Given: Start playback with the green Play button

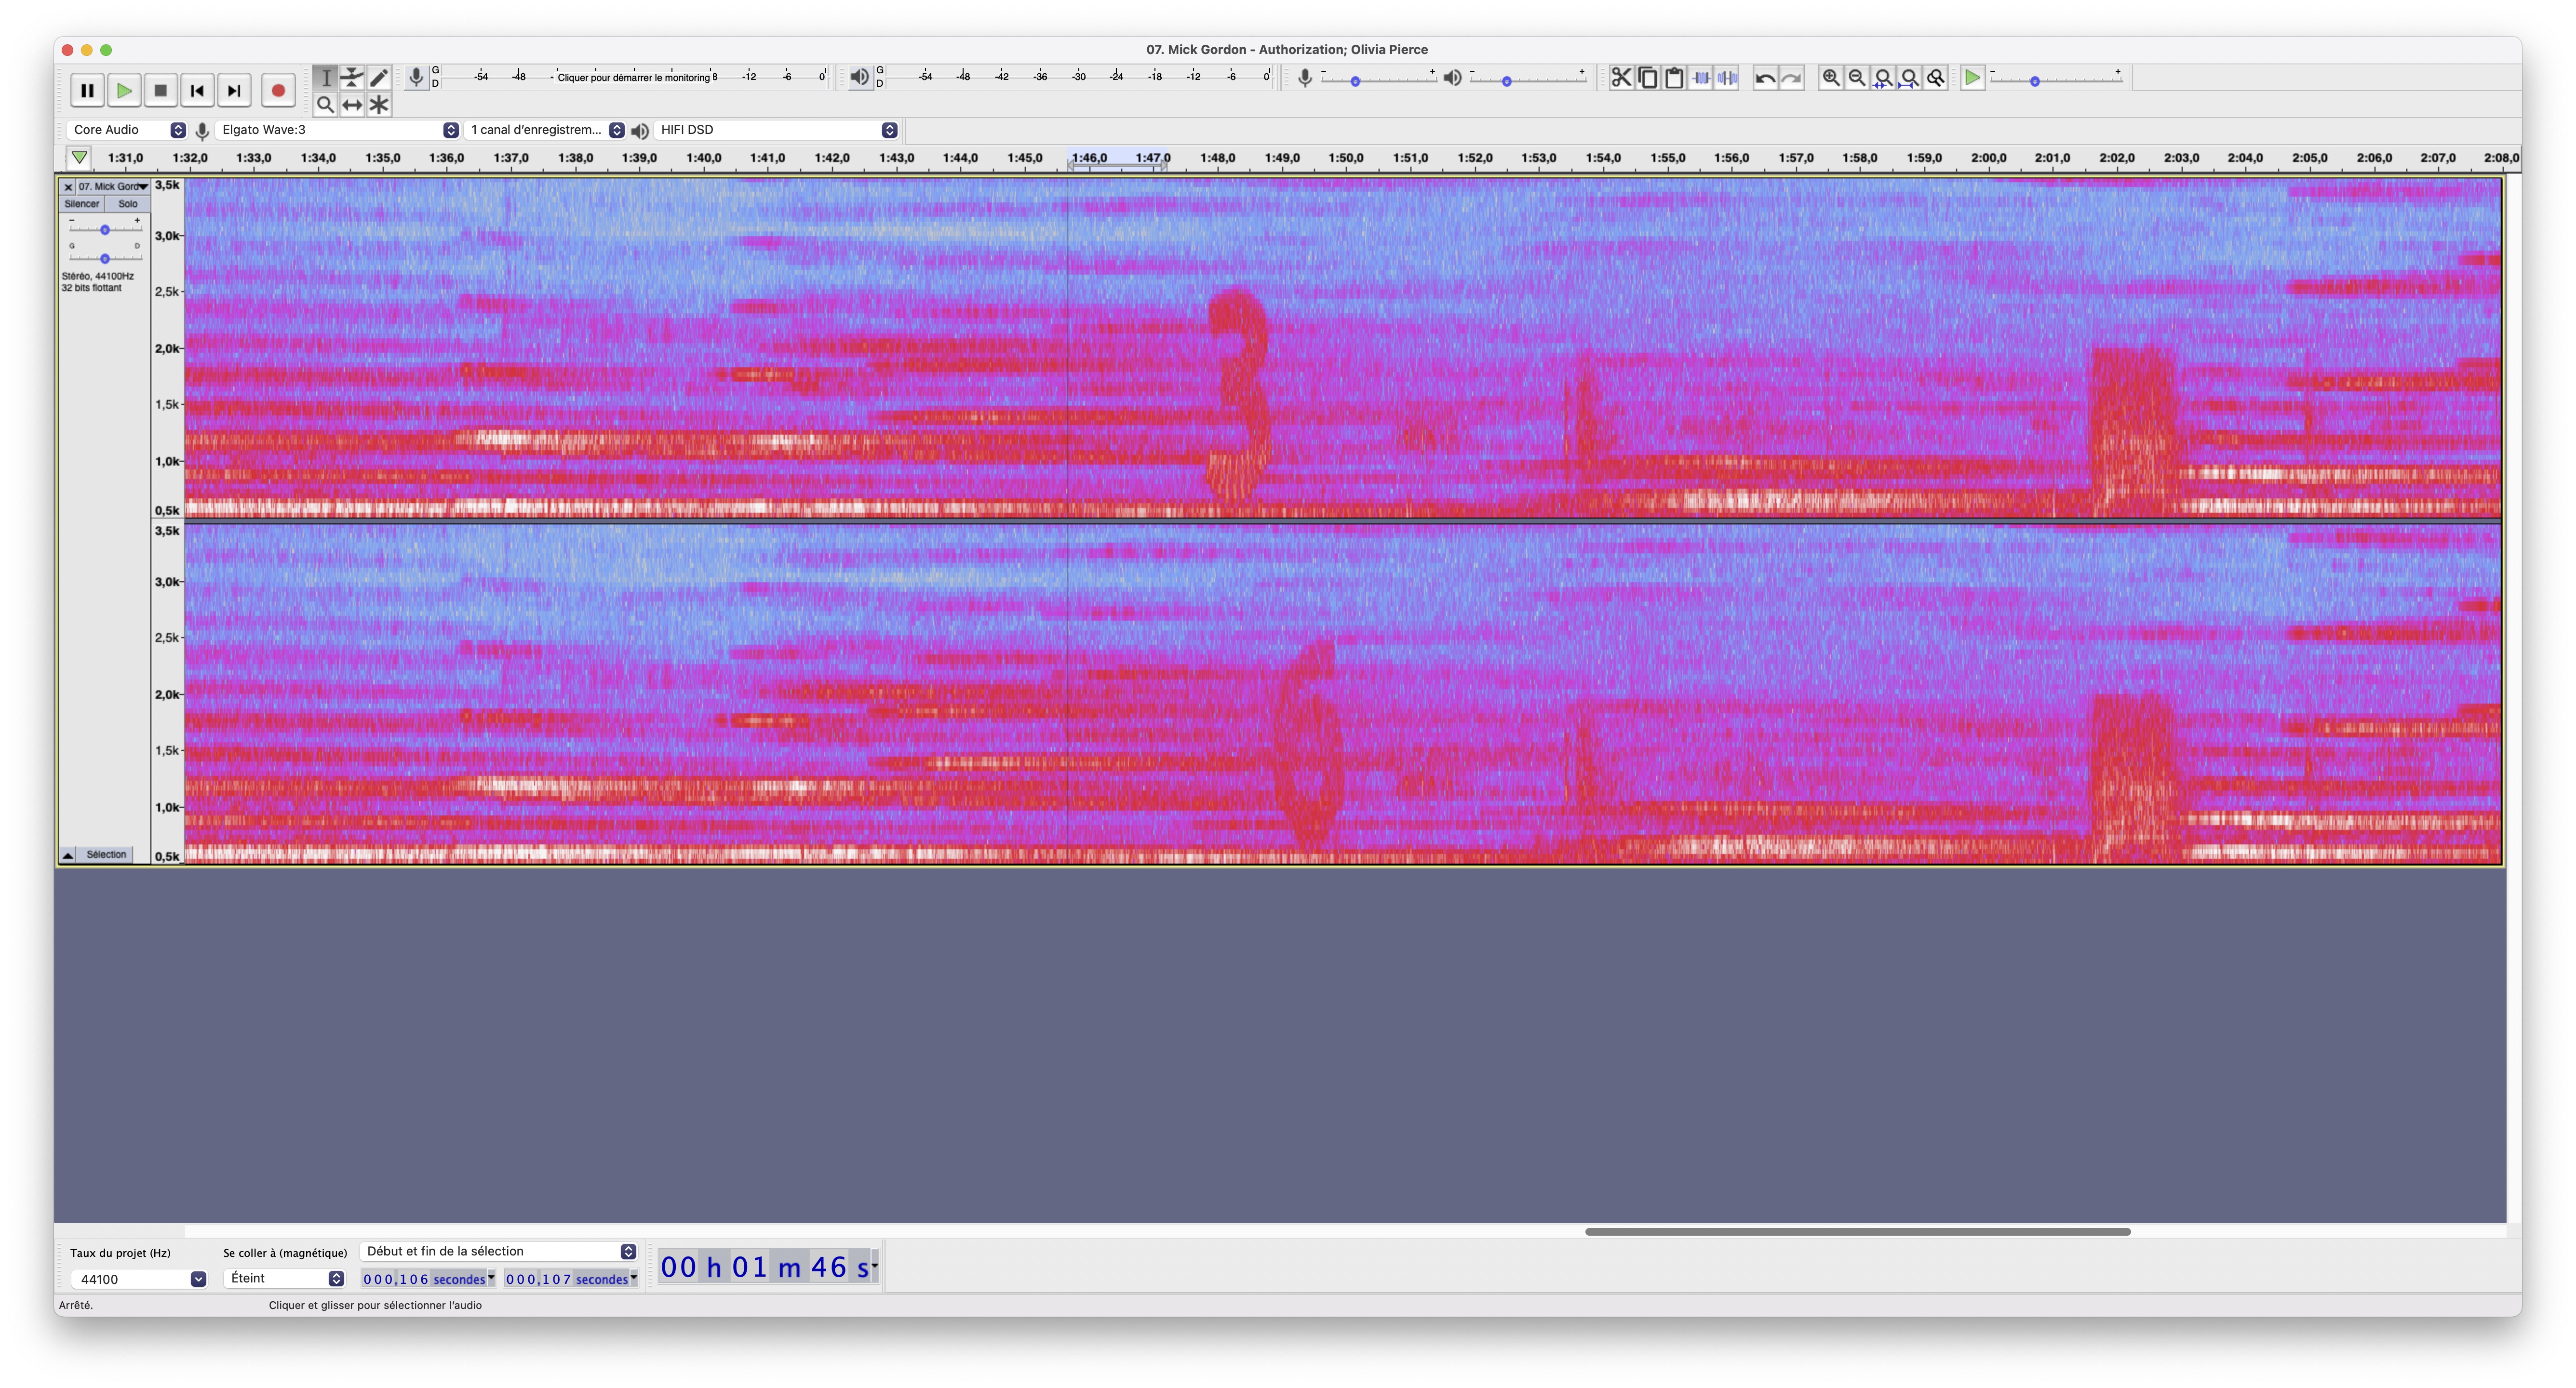Looking at the screenshot, I should 124,91.
